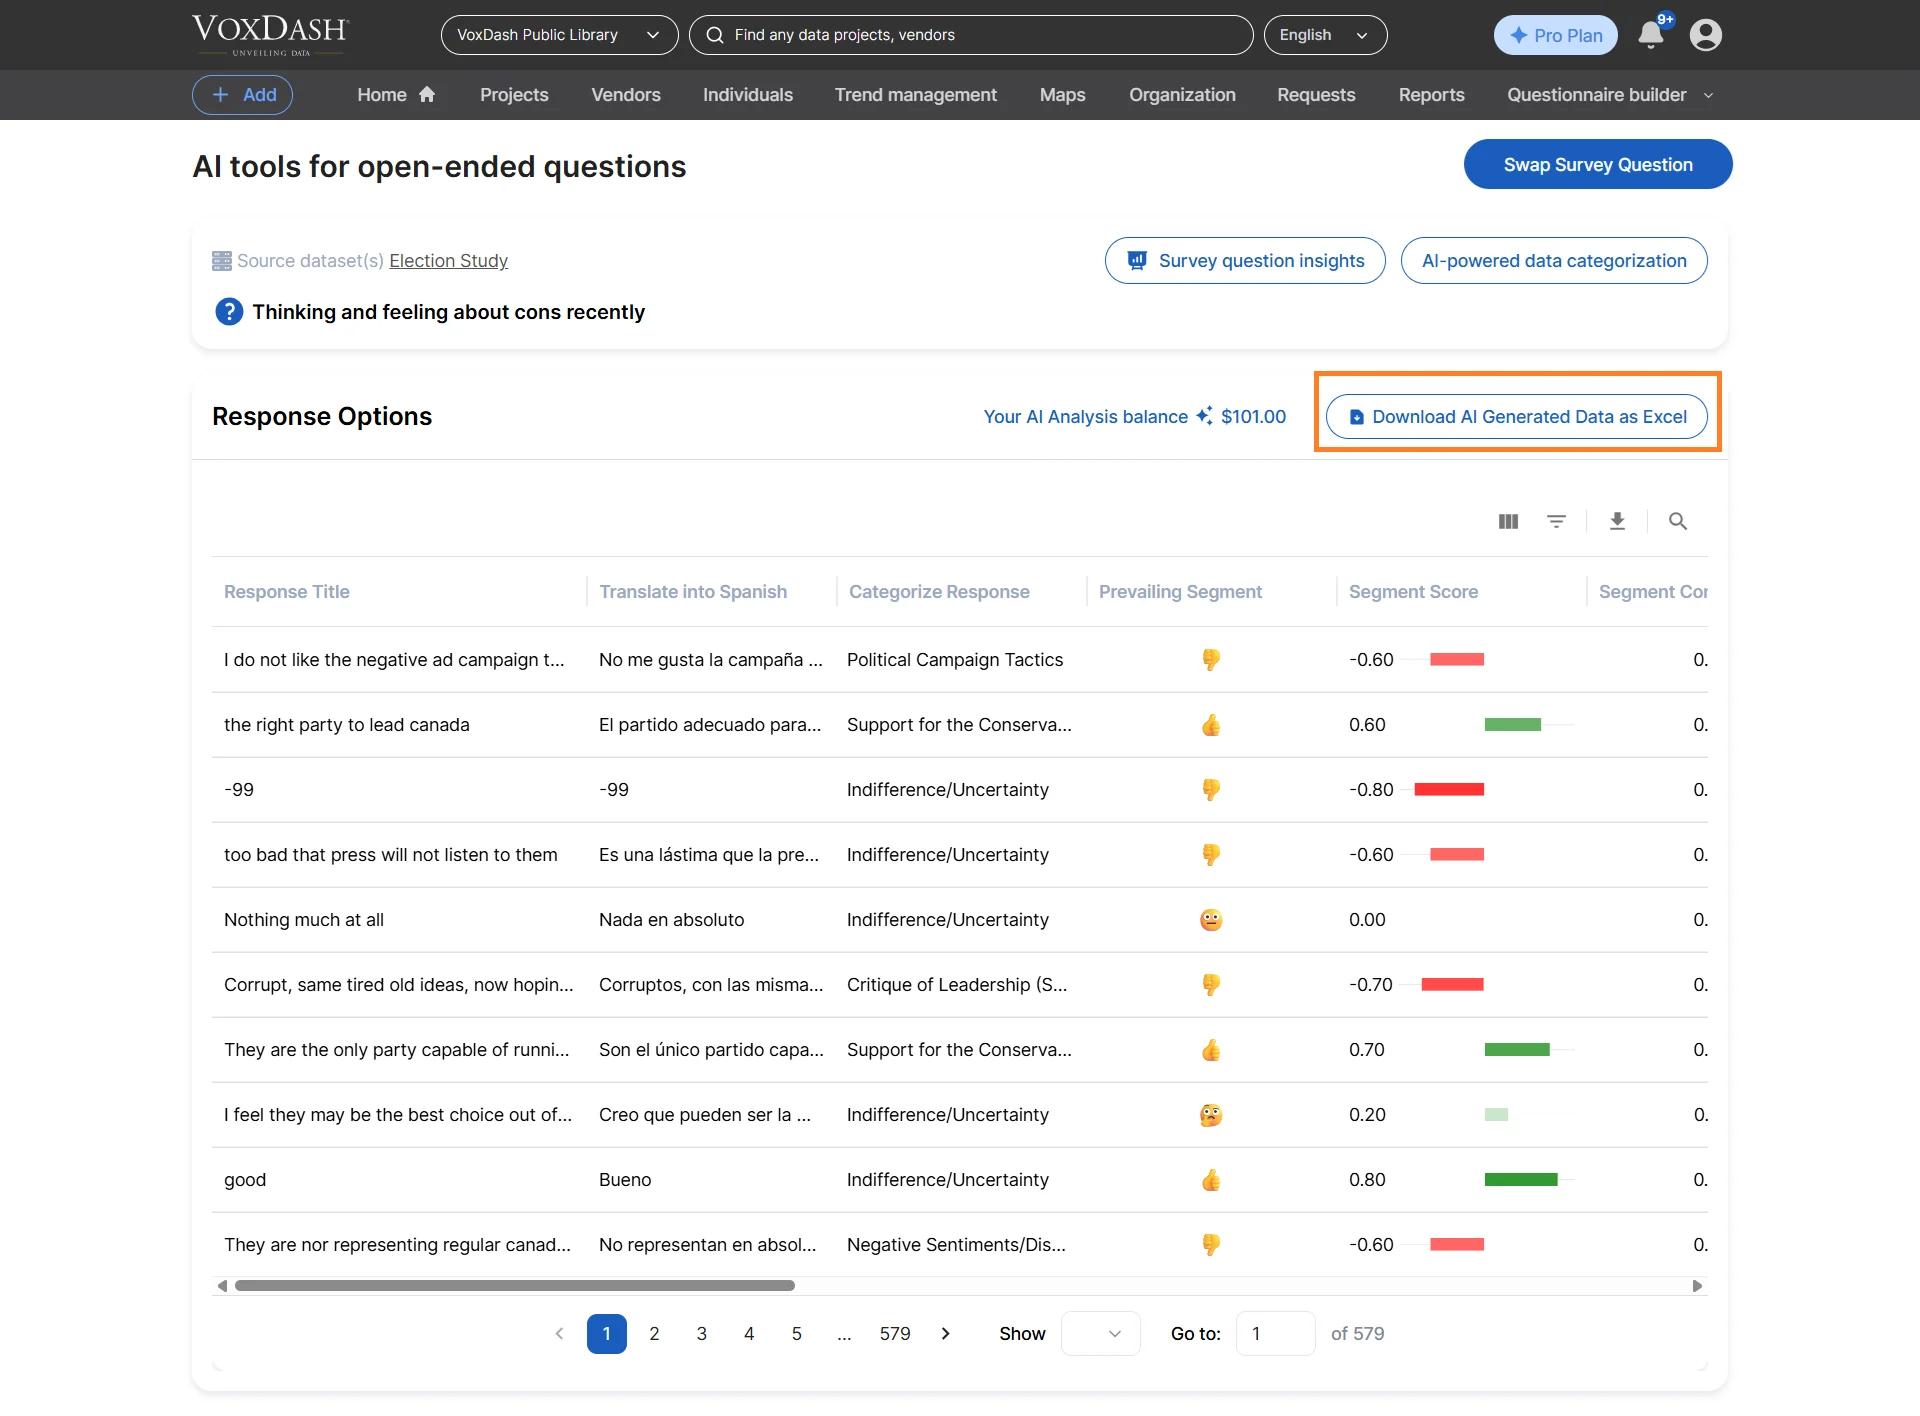Click the Pro Plan button
Image resolution: width=1920 pixels, height=1416 pixels.
(1555, 35)
